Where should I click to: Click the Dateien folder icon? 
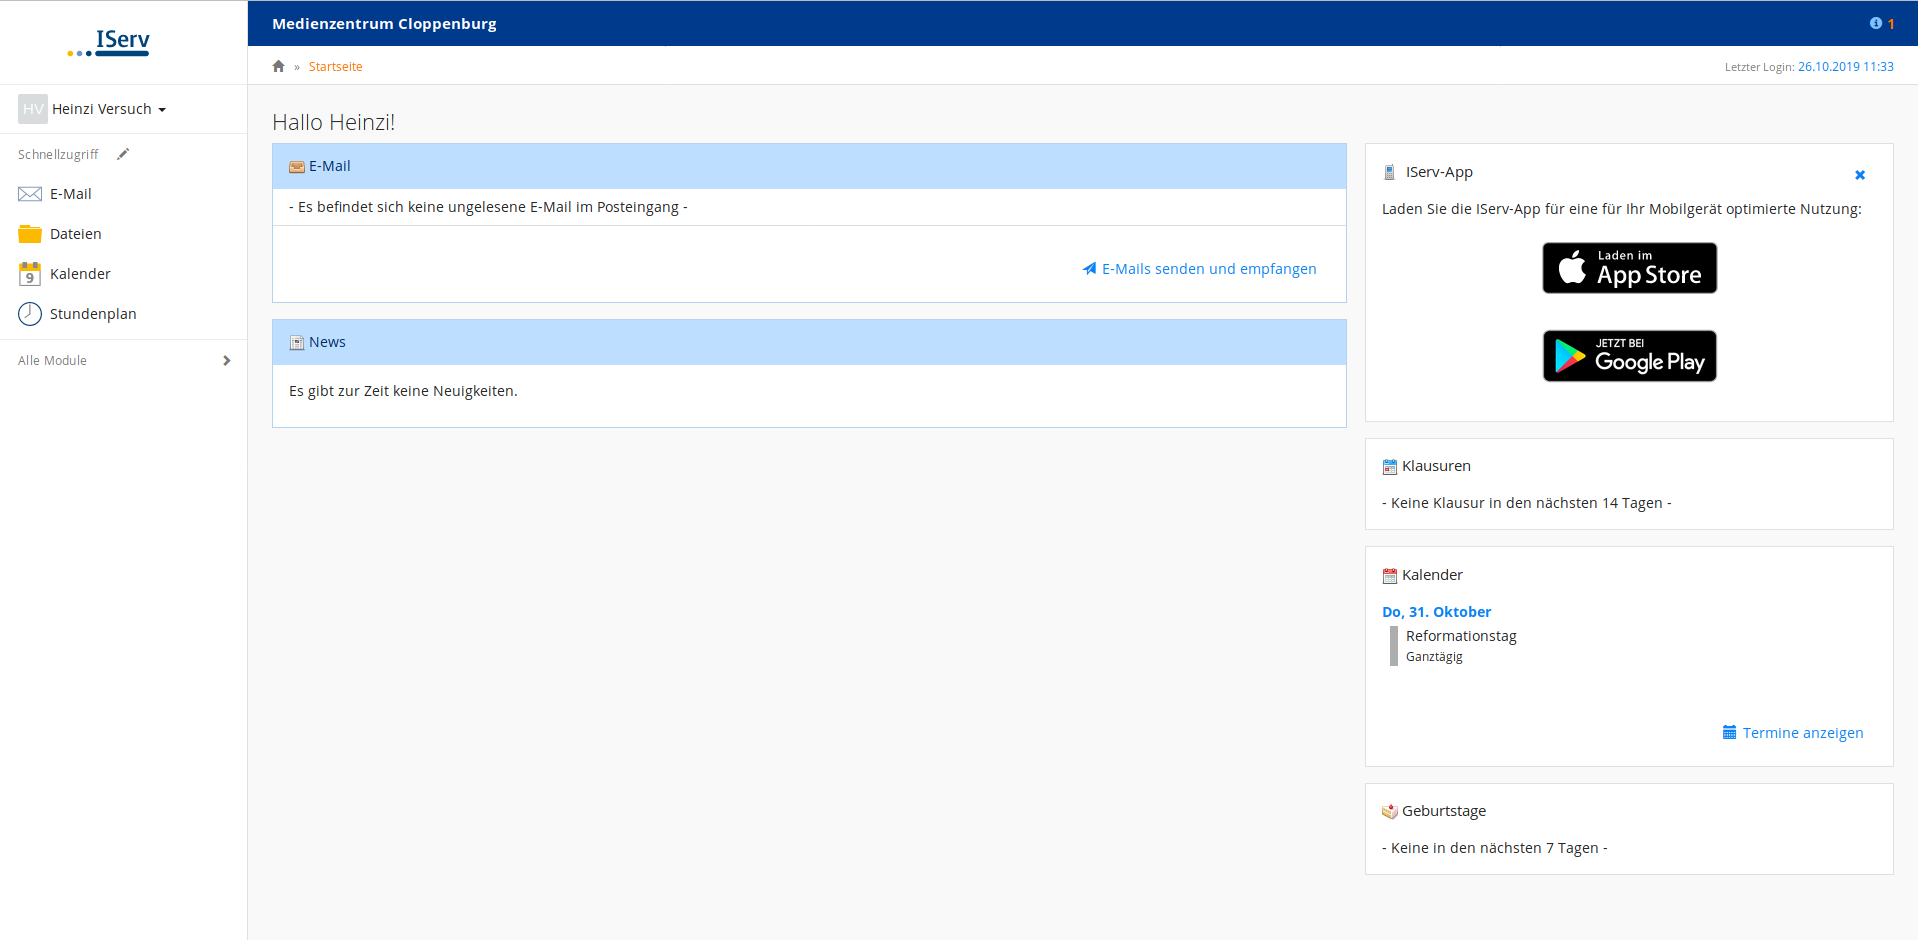[30, 234]
